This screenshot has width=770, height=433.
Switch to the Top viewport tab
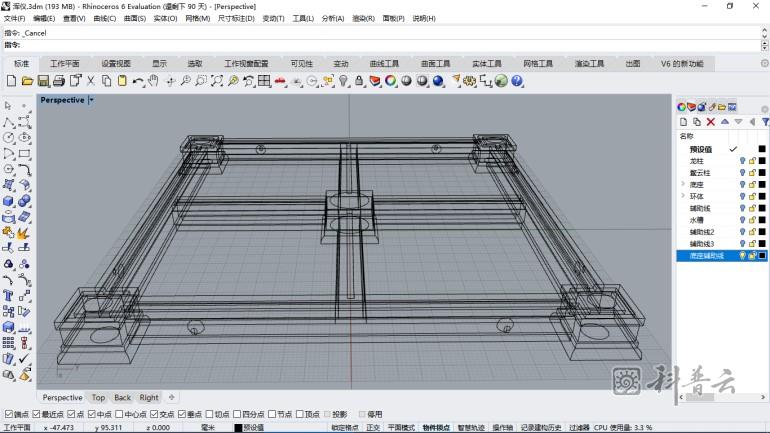[98, 398]
